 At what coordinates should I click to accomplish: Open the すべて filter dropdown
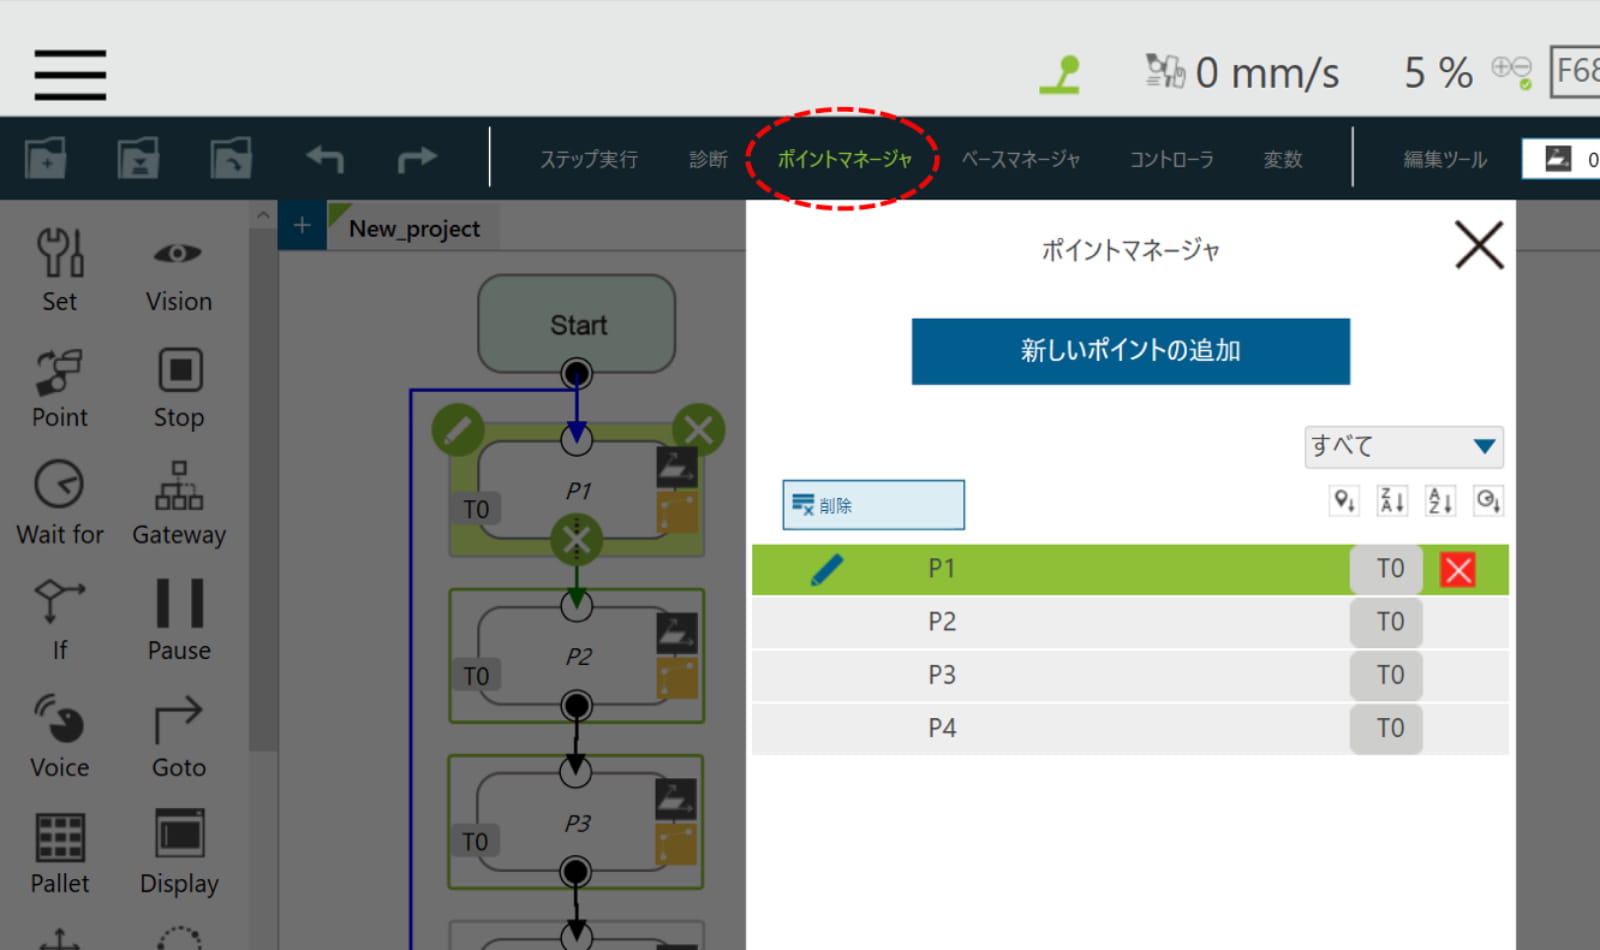1404,447
